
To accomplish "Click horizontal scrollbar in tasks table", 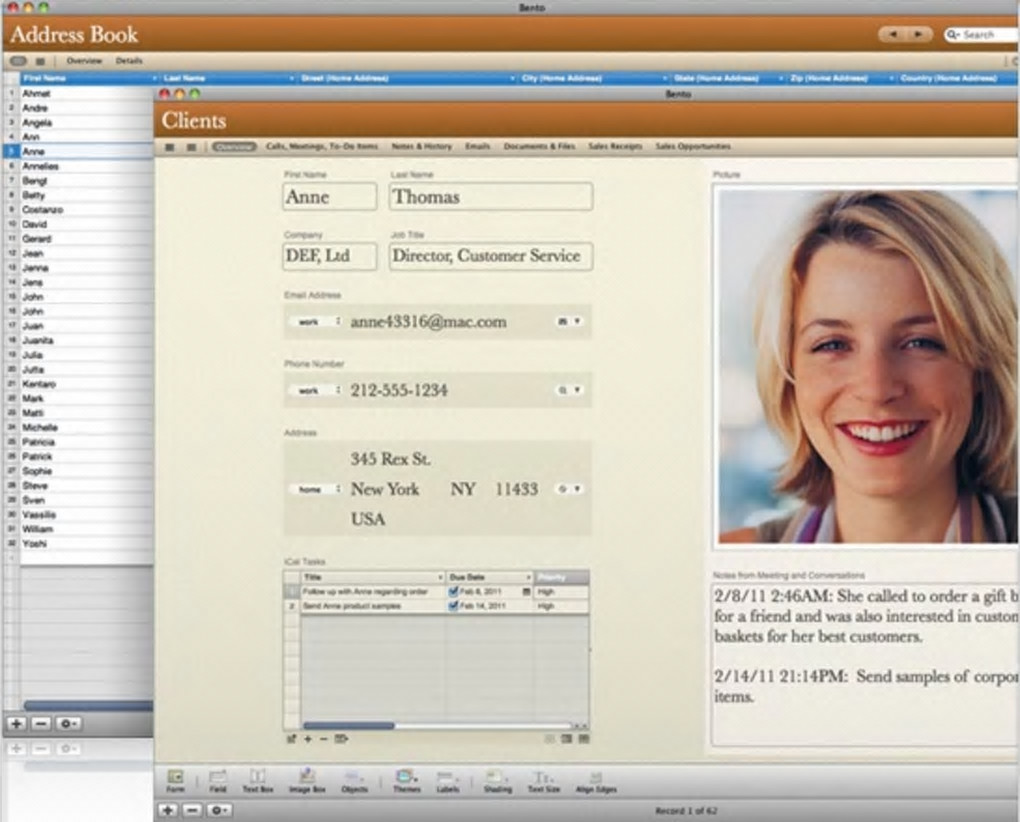I will click(x=349, y=725).
